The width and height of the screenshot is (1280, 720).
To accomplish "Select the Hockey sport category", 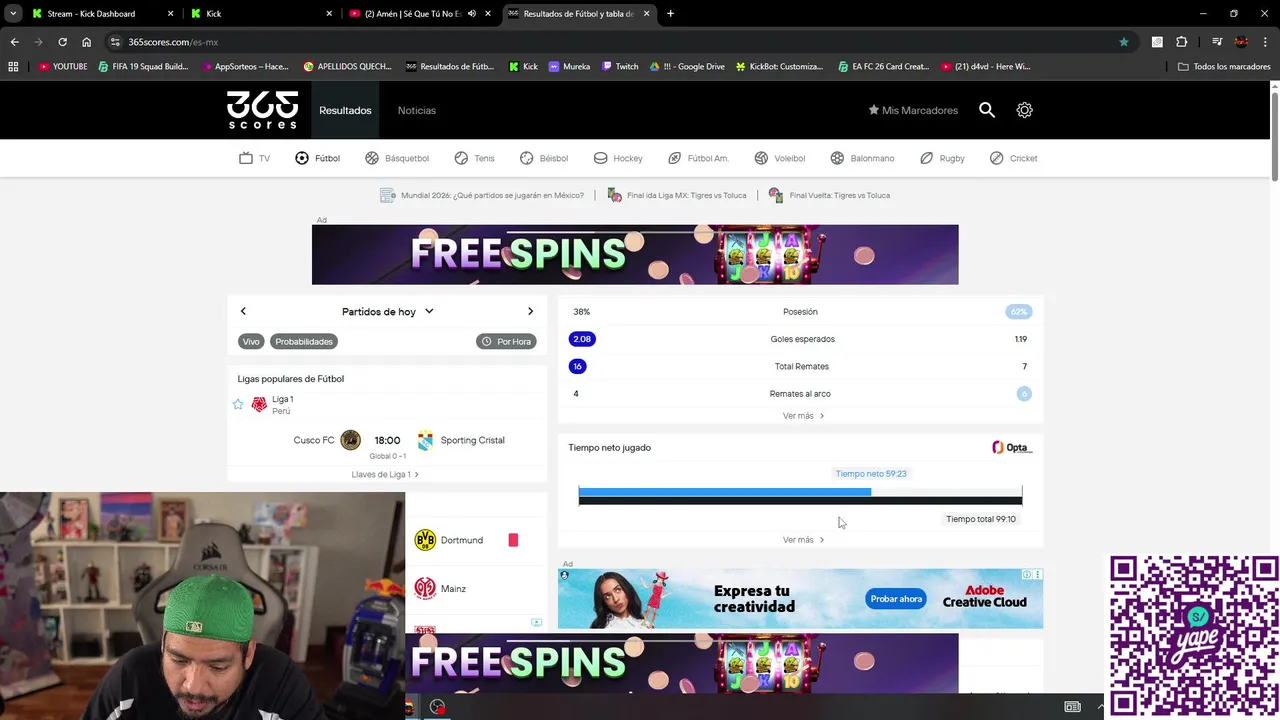I will click(x=618, y=158).
